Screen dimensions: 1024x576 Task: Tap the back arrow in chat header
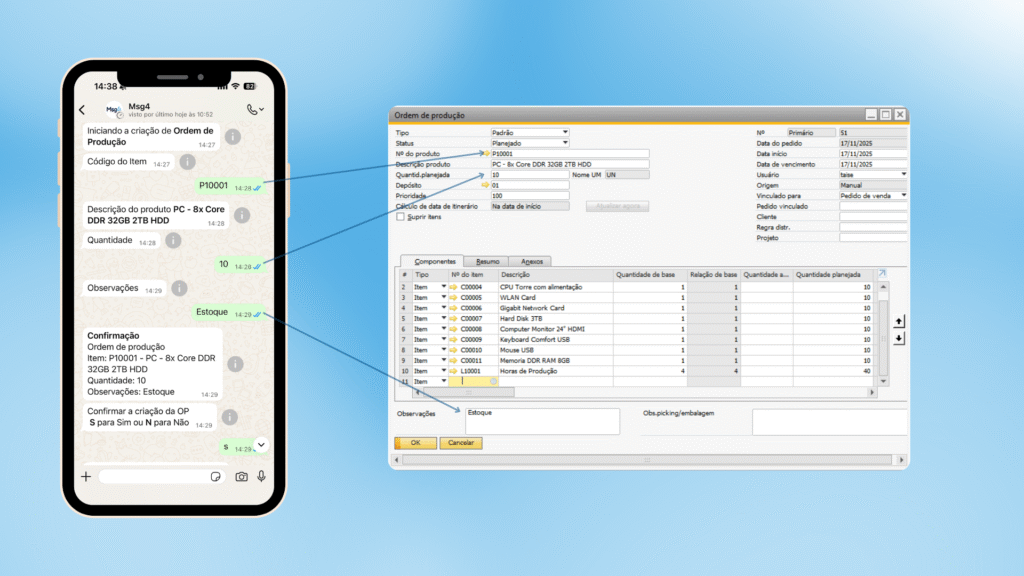82,110
